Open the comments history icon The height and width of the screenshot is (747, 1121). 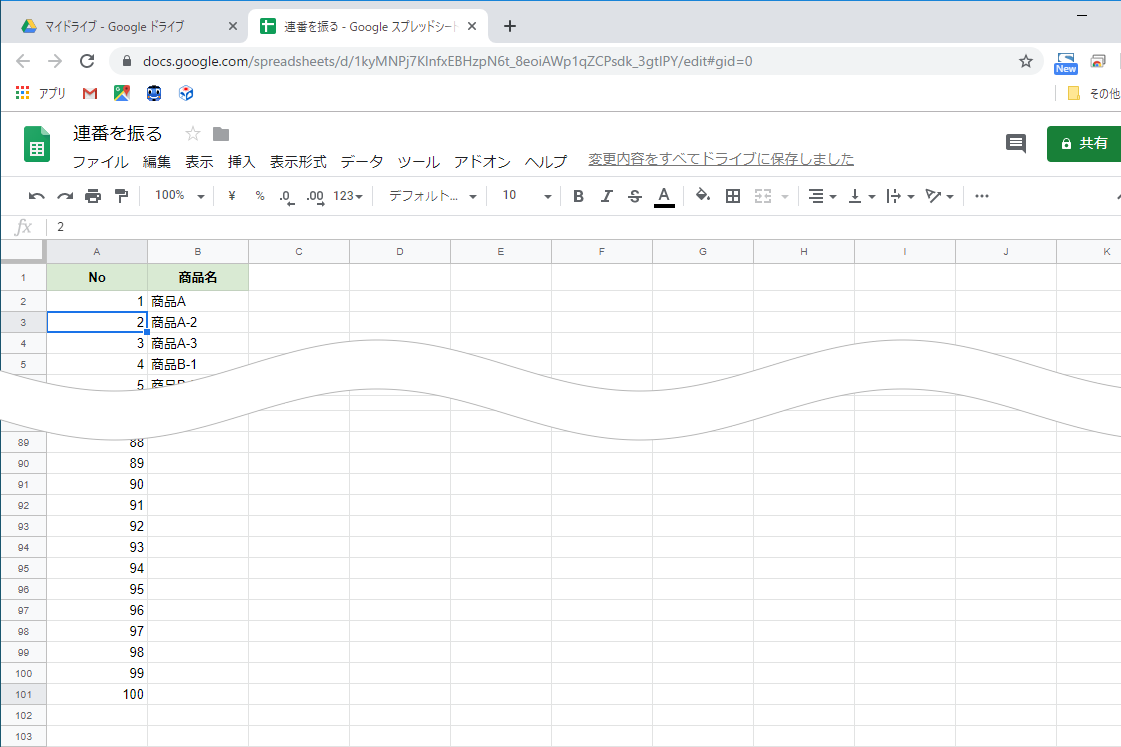[x=1015, y=144]
